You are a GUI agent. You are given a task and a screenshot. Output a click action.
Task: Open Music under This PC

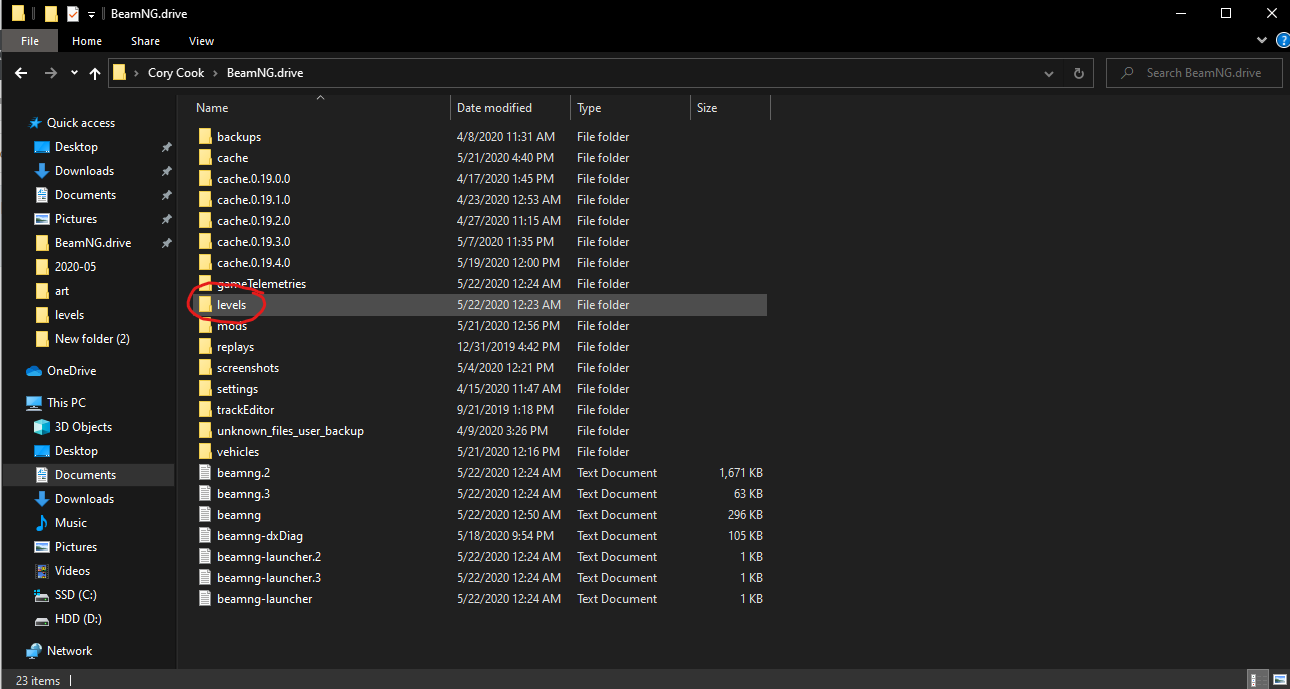pos(71,522)
